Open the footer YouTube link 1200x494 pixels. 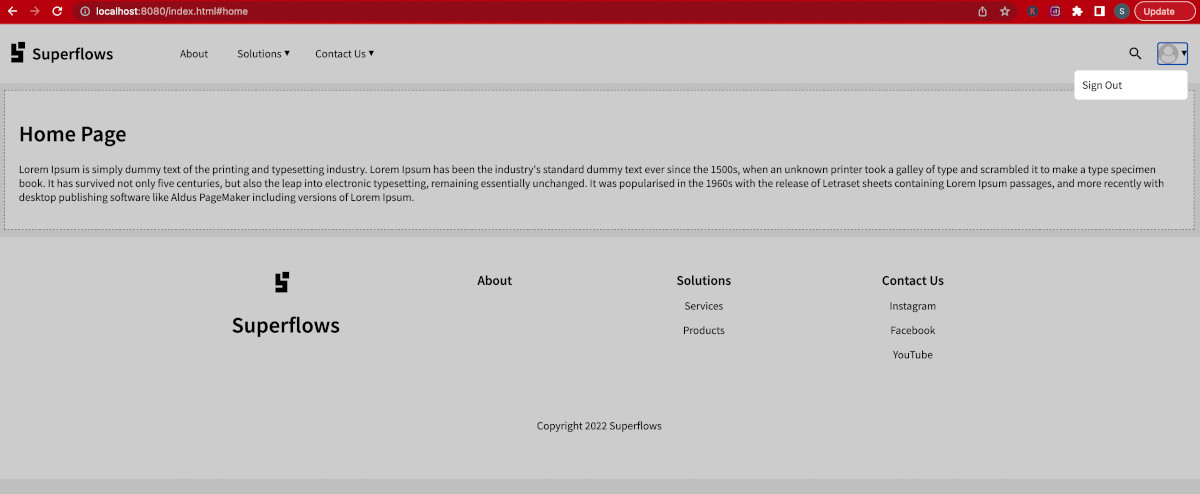coord(913,355)
